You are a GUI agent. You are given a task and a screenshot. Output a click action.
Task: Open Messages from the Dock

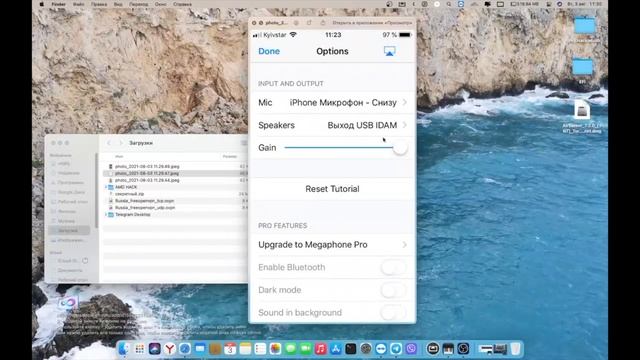point(290,349)
